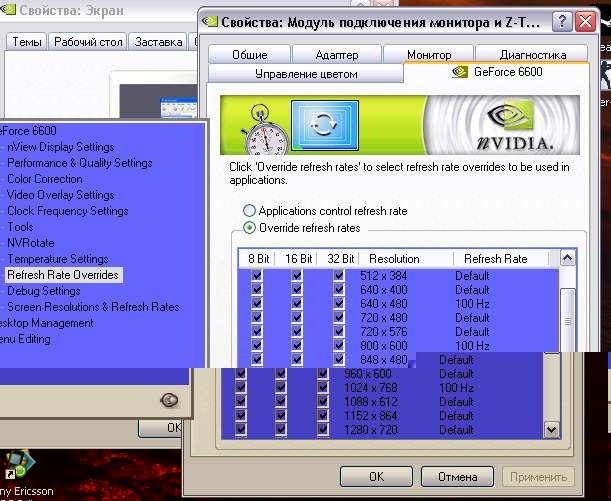This screenshot has height=501, width=611.
Task: Click the 16 Bit column header
Action: (297, 259)
